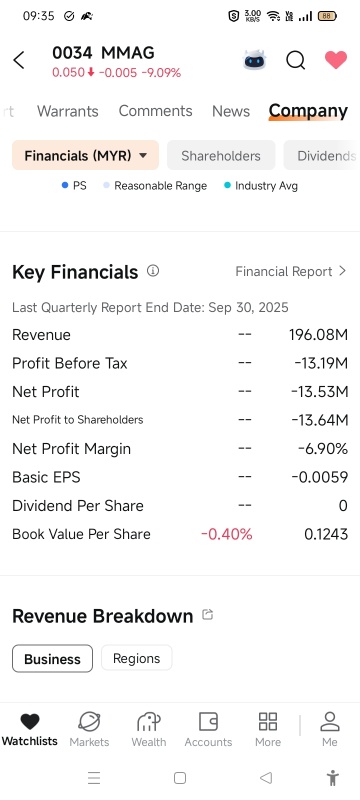Switch to the News tab

[231, 111]
